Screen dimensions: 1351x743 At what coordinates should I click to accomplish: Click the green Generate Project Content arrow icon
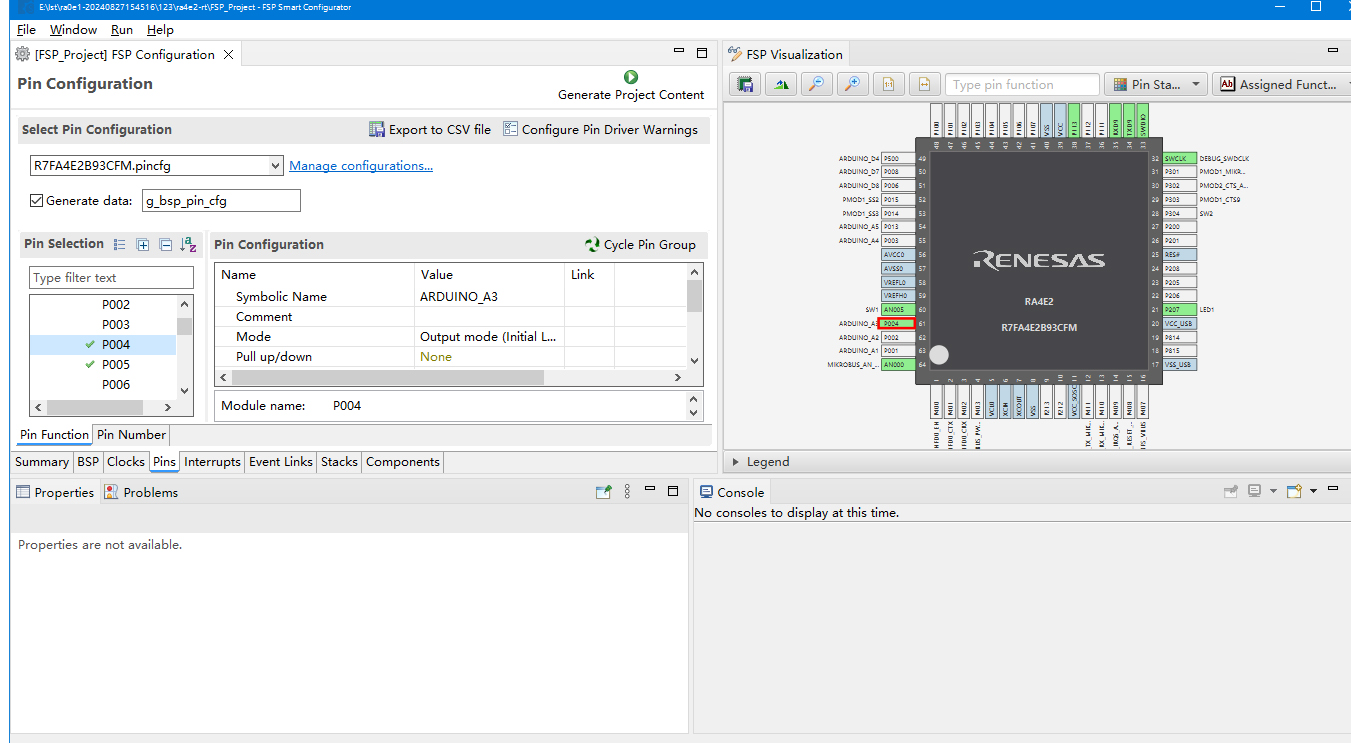[x=631, y=77]
